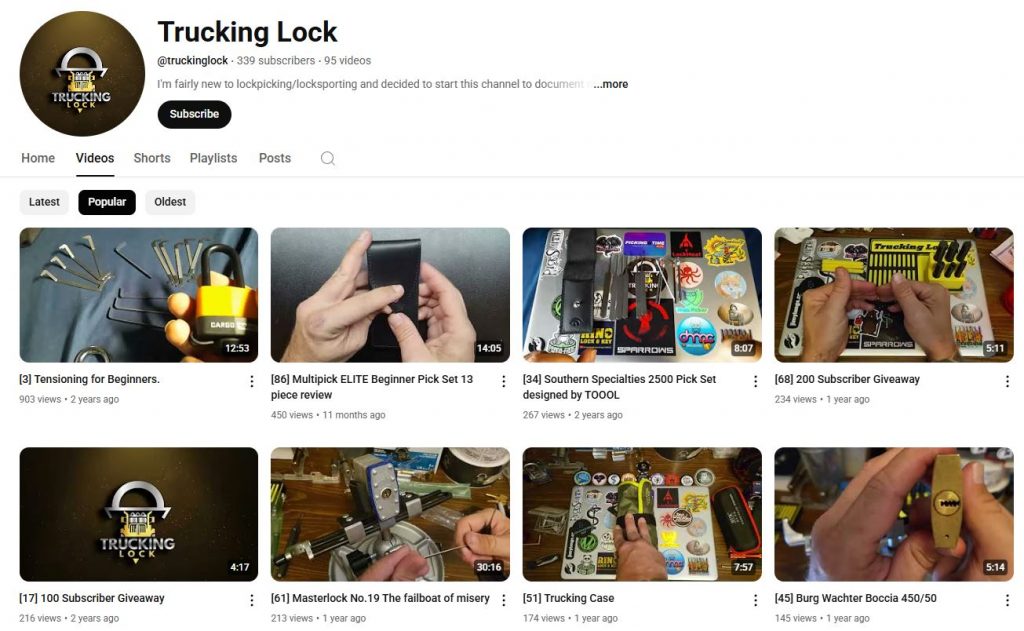Play the Burg Wachter Boccia video thumbnail
This screenshot has width=1024, height=631.
[x=894, y=515]
